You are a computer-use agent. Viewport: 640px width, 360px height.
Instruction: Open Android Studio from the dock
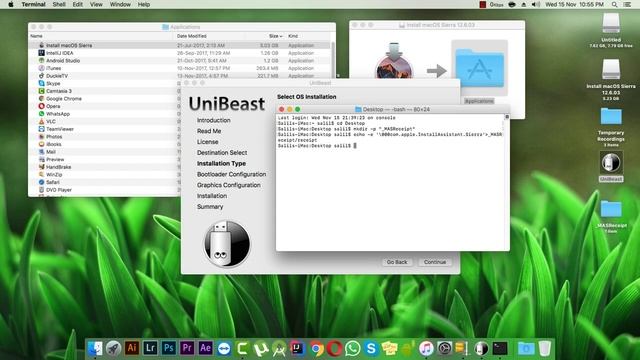point(279,349)
